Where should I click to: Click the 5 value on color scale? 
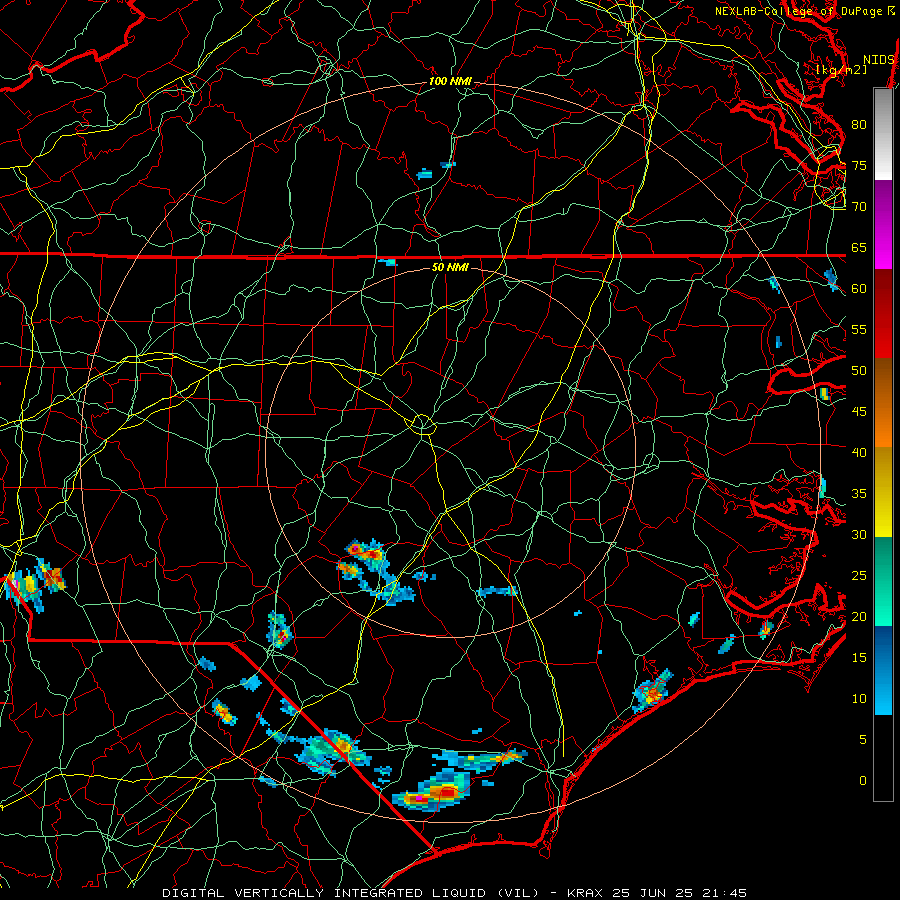point(863,739)
